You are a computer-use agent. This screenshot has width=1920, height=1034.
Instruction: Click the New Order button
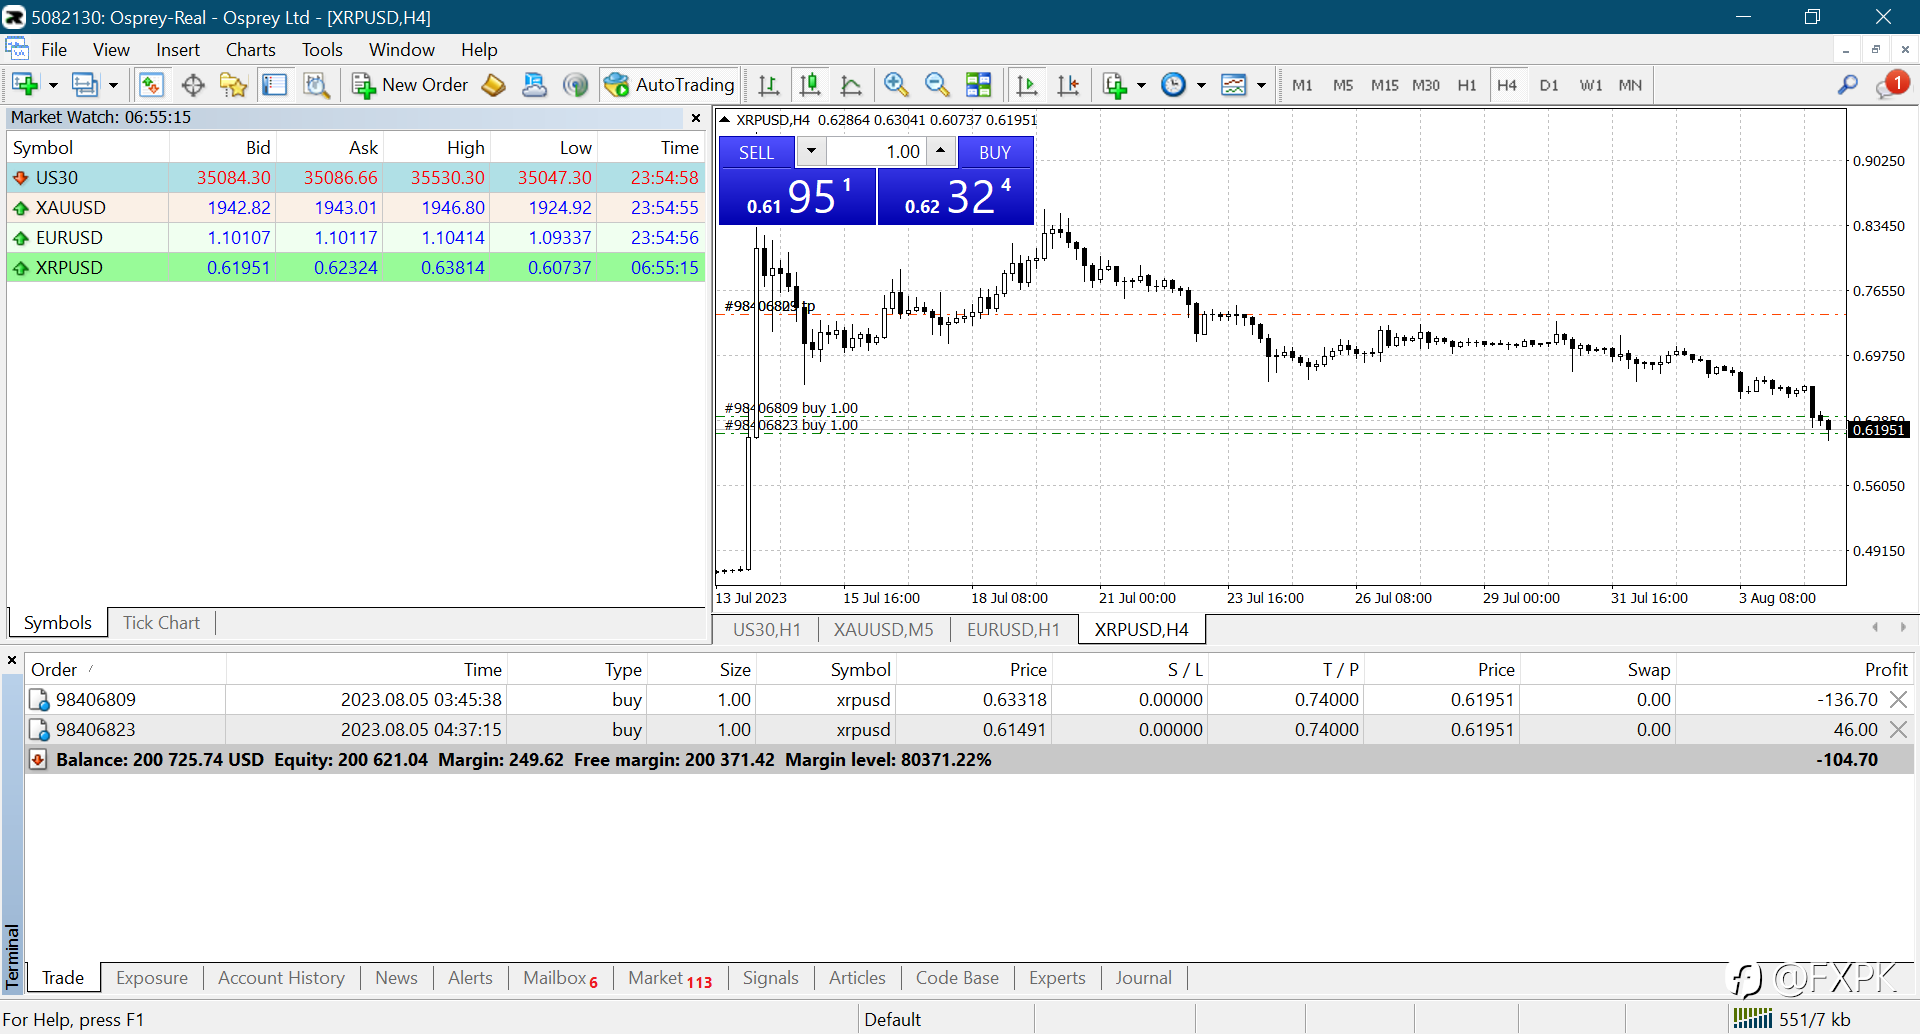[x=410, y=85]
